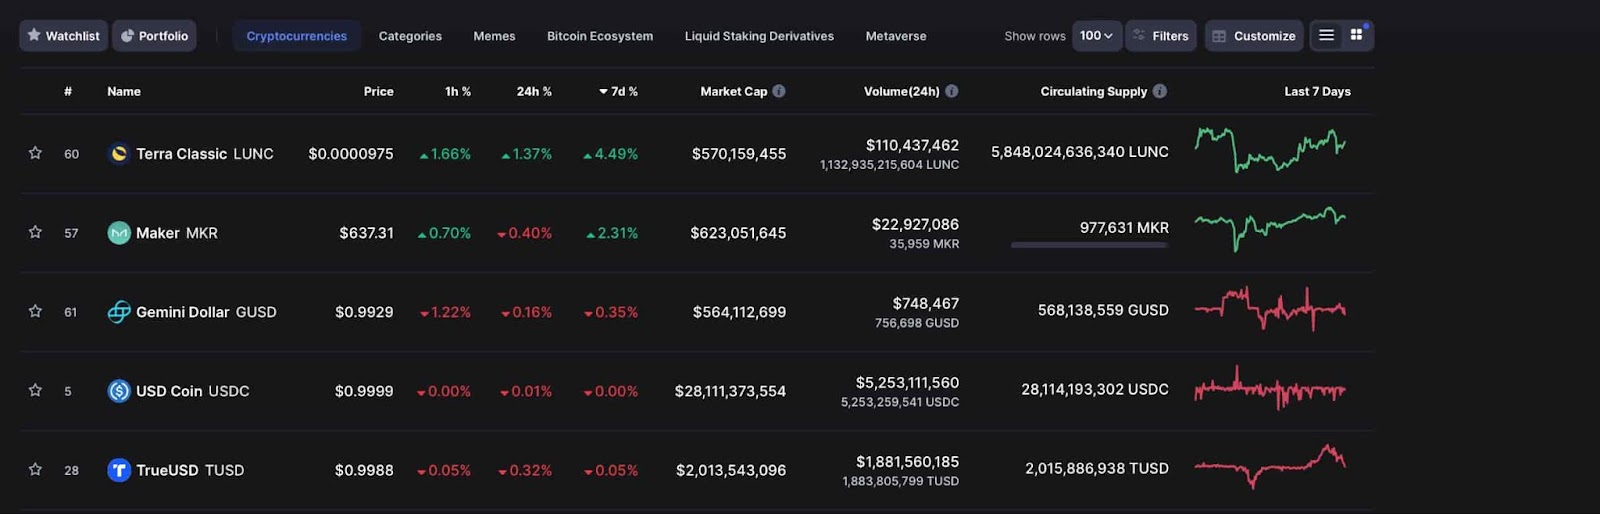Sort by the Volume(24h) header
This screenshot has width=1600, height=514.
point(902,91)
